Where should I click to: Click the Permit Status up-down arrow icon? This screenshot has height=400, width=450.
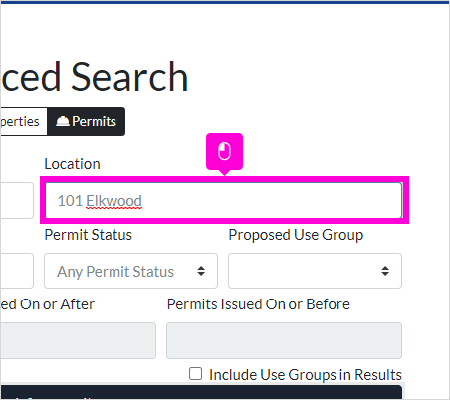pos(201,271)
